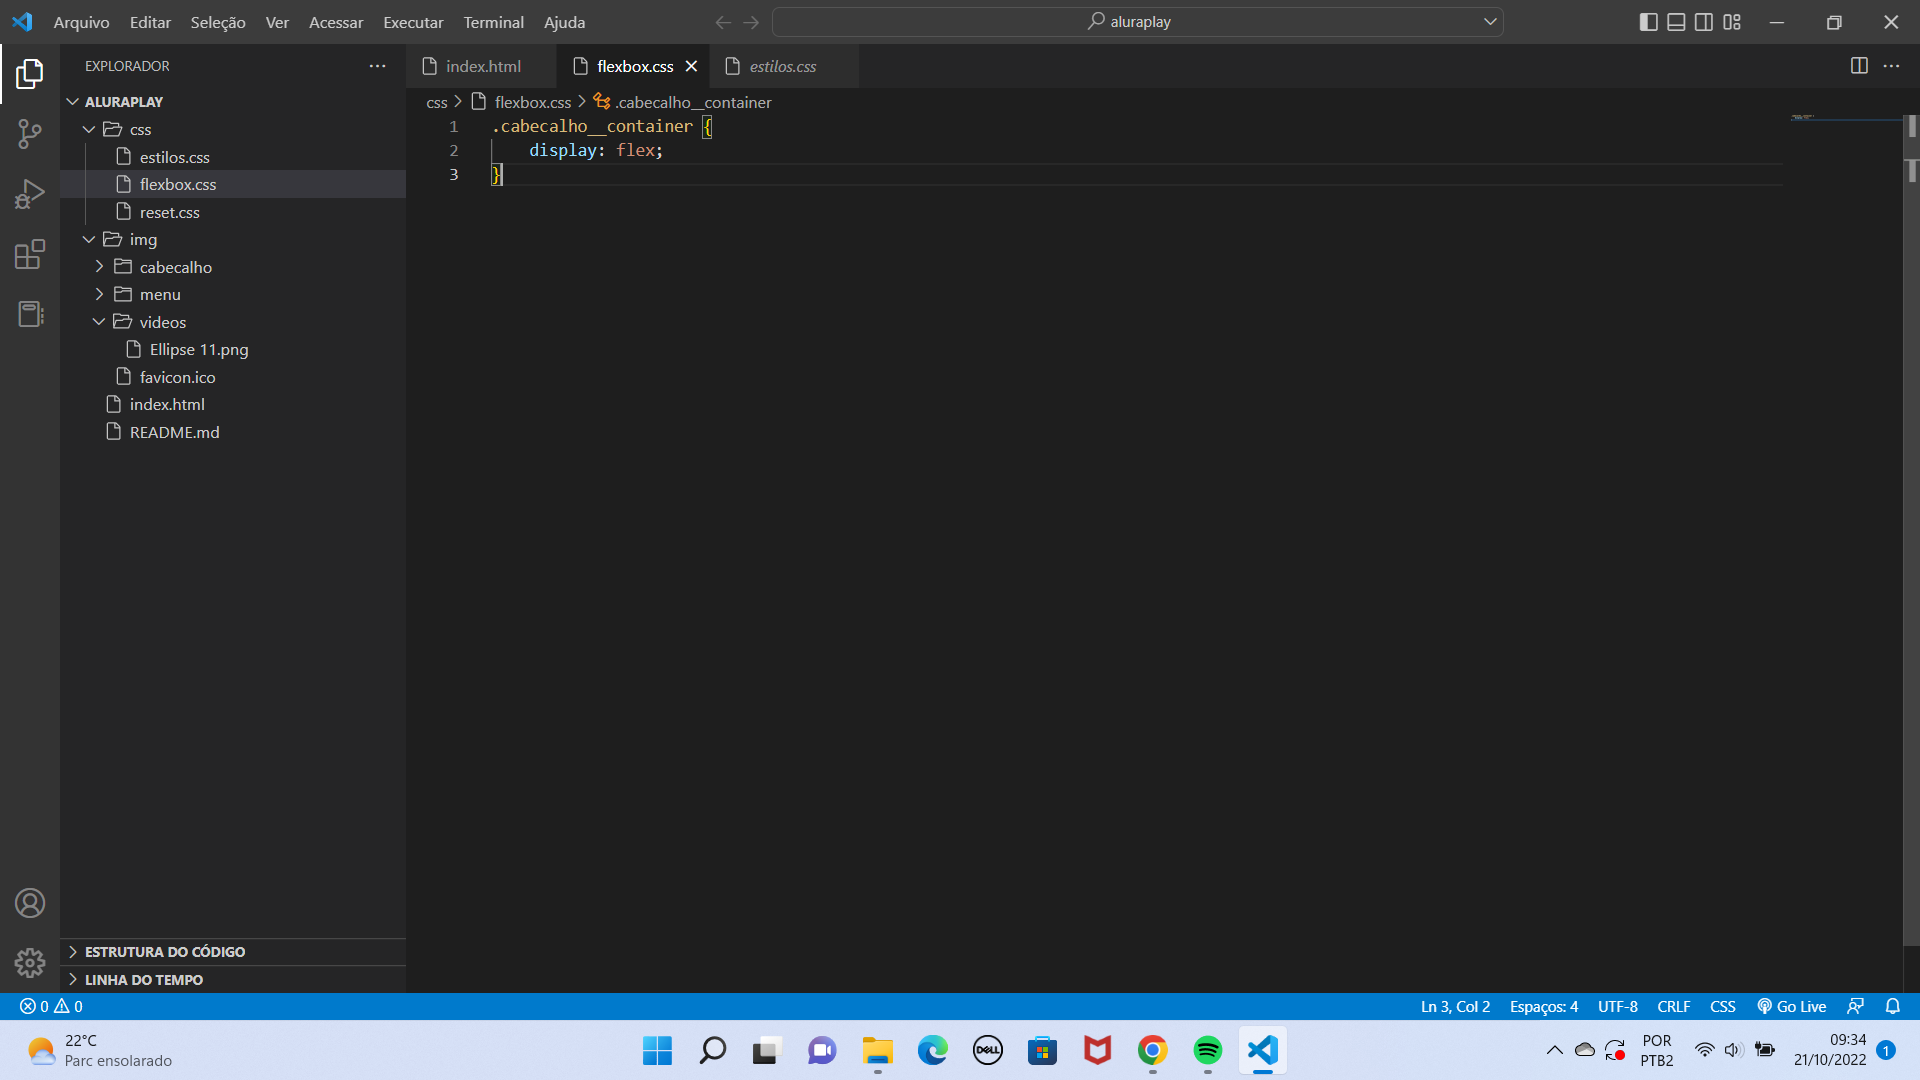
Task: Click the .cabecalho__container breadcrumb symbol
Action: point(682,102)
